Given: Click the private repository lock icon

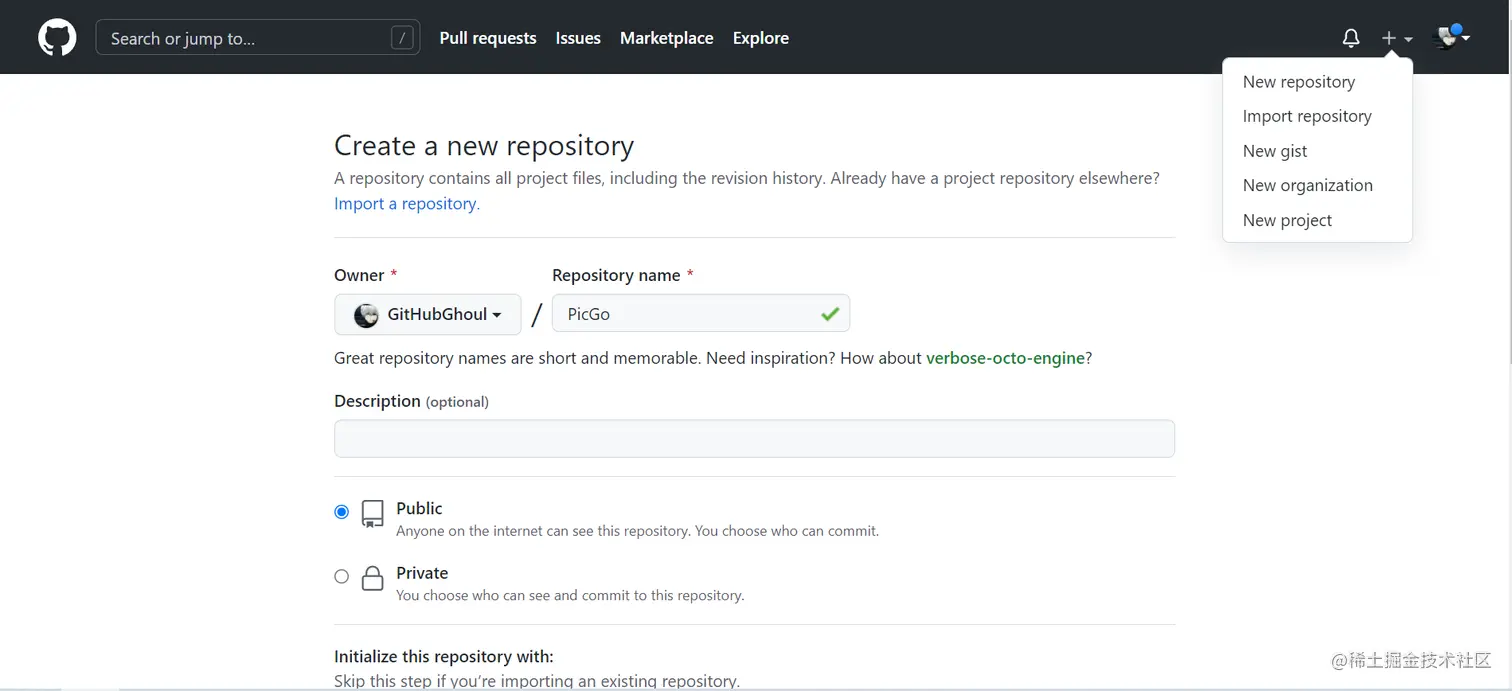Looking at the screenshot, I should pyautogui.click(x=372, y=578).
